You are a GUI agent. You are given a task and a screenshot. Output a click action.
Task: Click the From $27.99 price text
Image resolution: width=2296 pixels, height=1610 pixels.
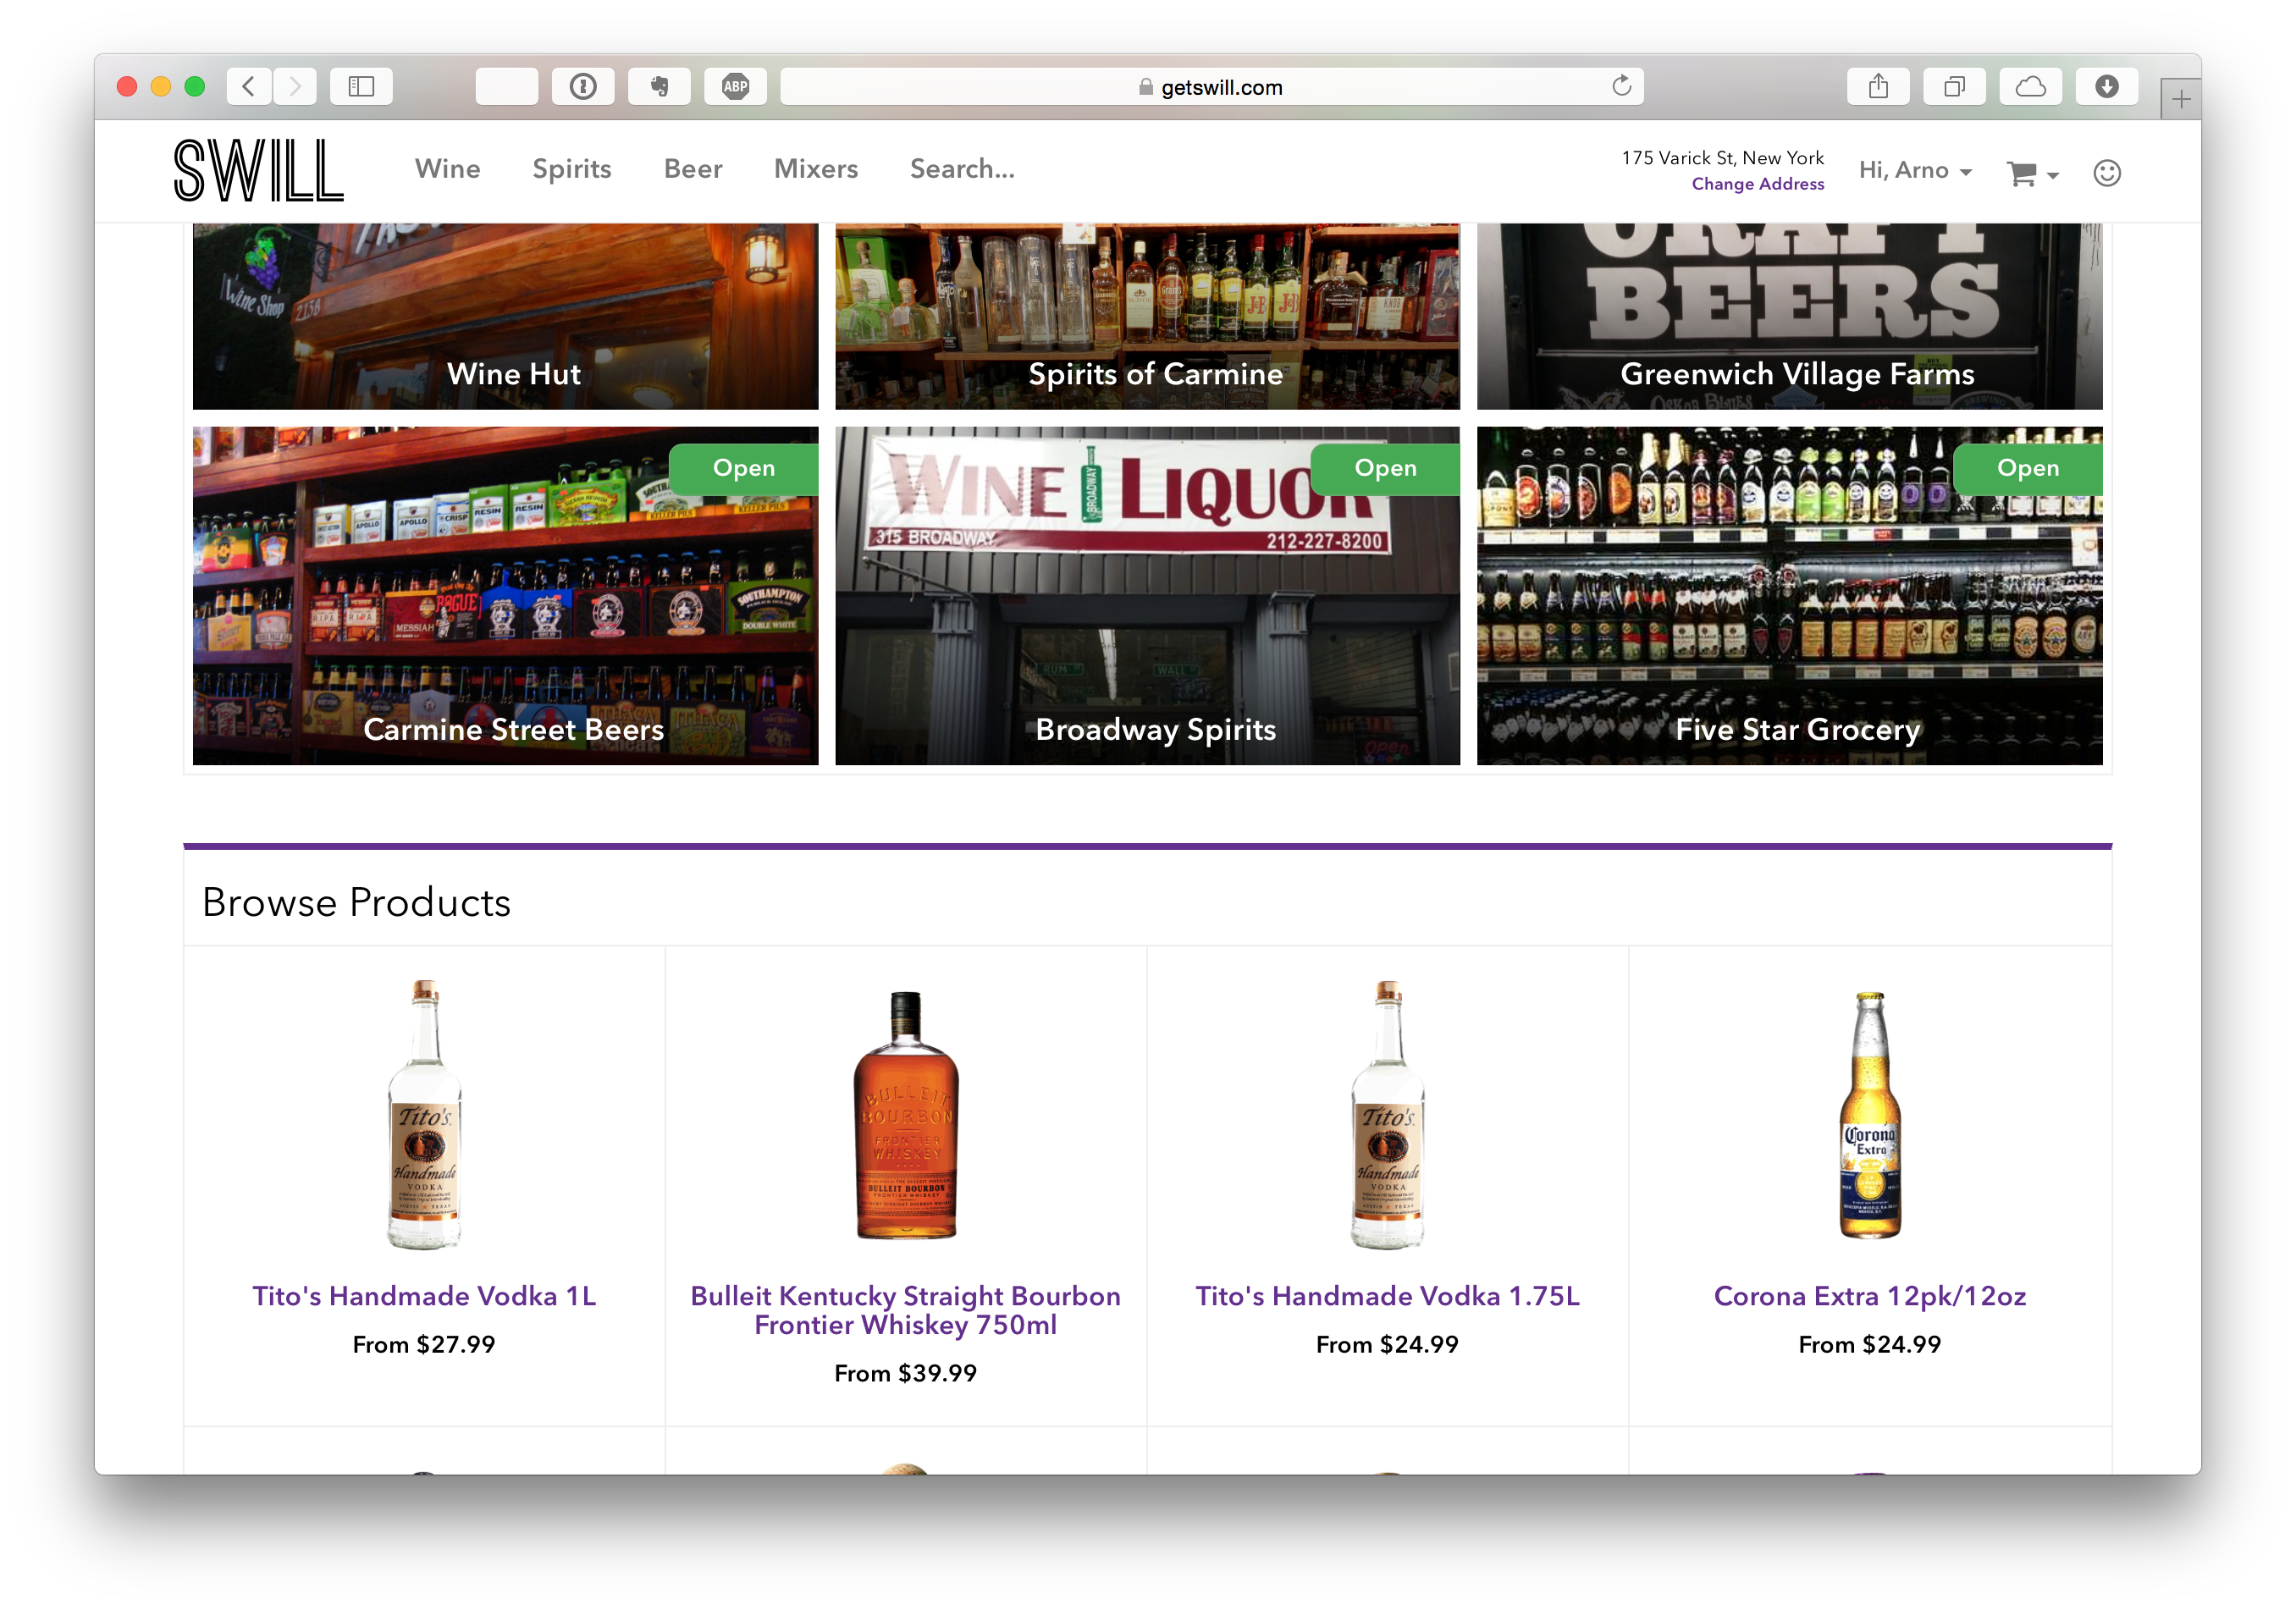[424, 1344]
